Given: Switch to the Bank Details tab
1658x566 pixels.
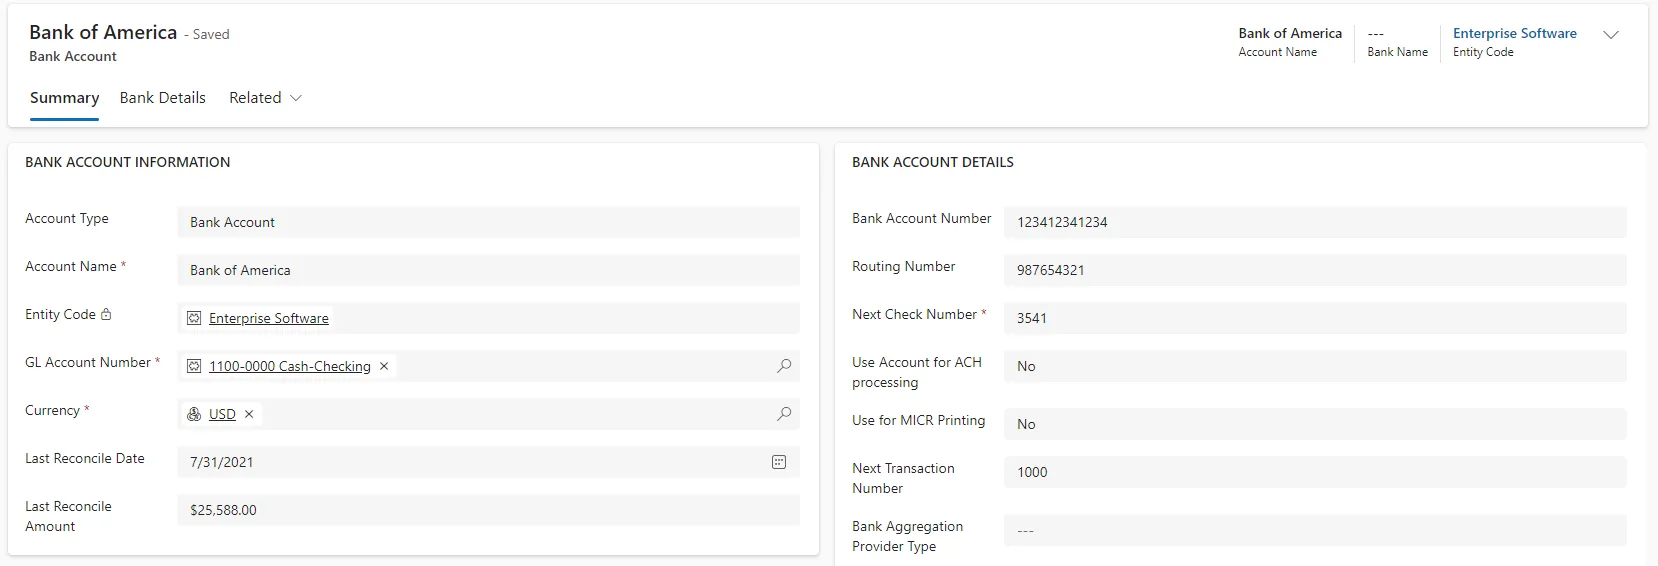Looking at the screenshot, I should pyautogui.click(x=163, y=98).
